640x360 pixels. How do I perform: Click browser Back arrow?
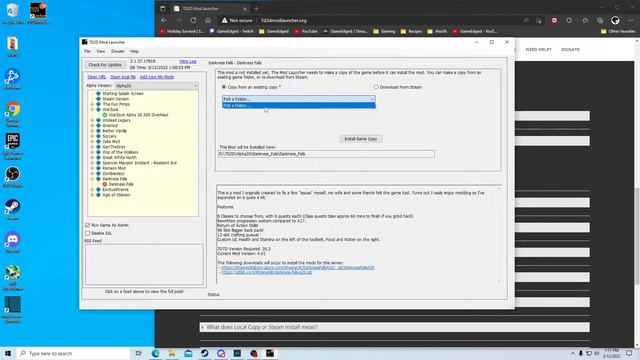click(x=164, y=20)
